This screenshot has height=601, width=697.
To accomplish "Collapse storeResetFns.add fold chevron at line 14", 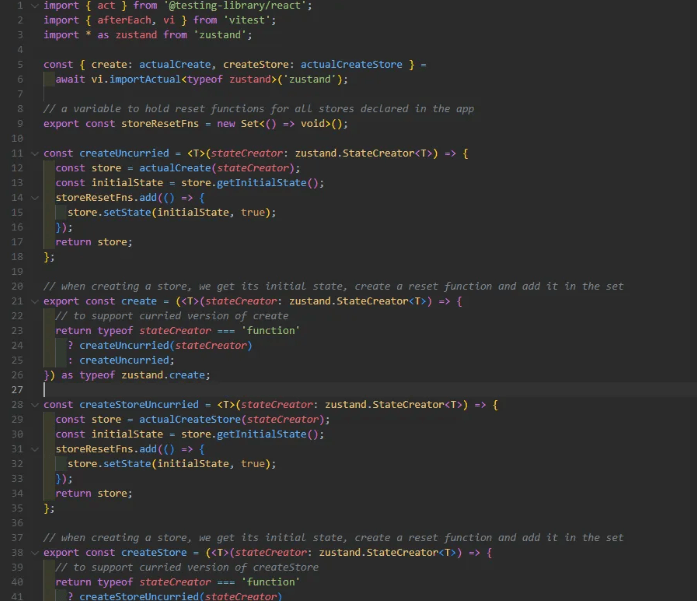I will point(35,198).
